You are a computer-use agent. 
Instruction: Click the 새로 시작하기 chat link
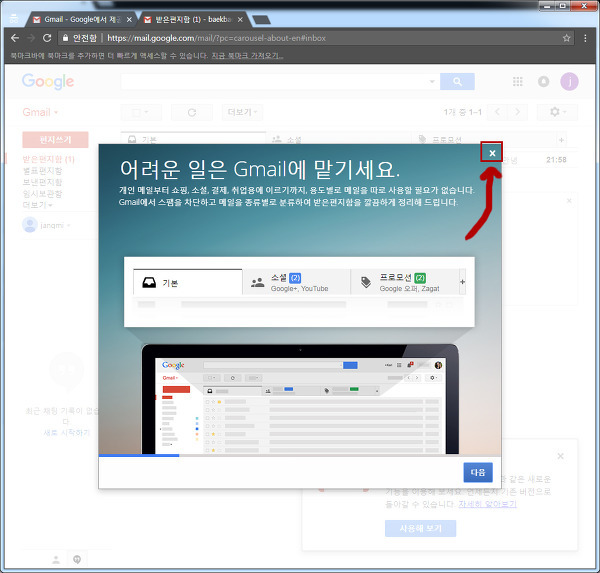coord(66,433)
